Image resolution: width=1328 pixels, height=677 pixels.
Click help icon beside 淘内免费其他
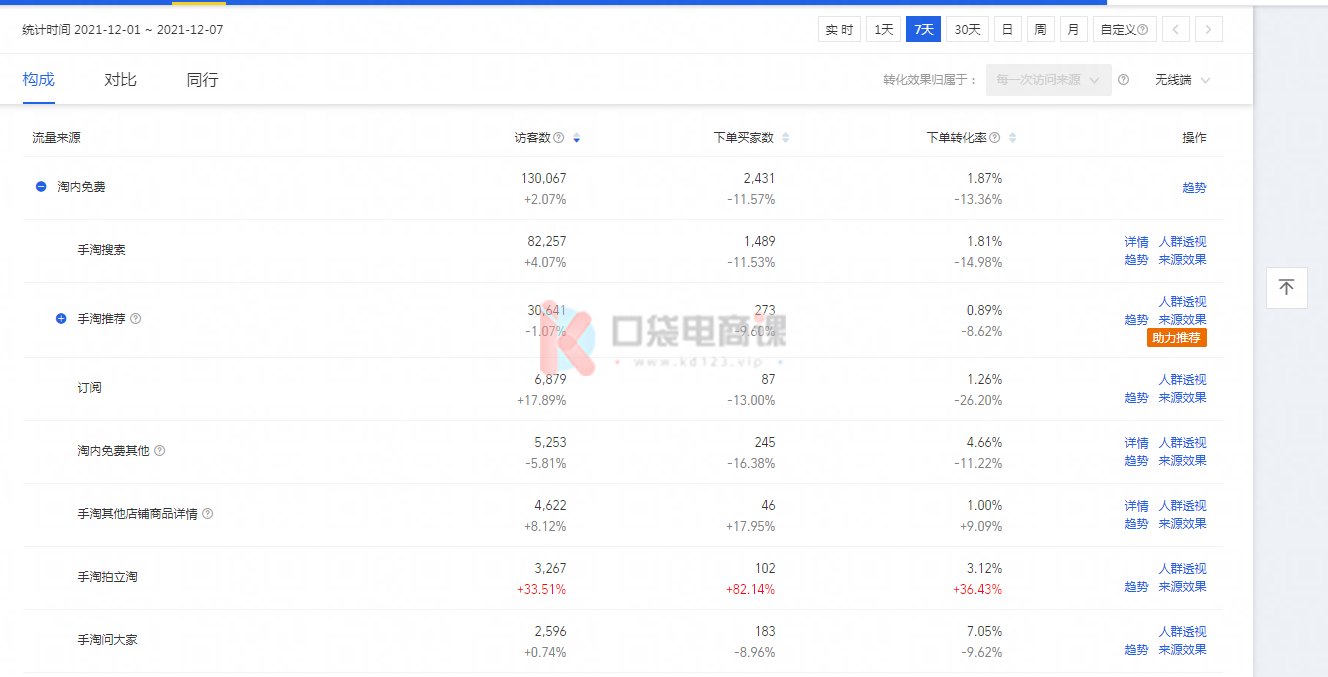click(160, 451)
